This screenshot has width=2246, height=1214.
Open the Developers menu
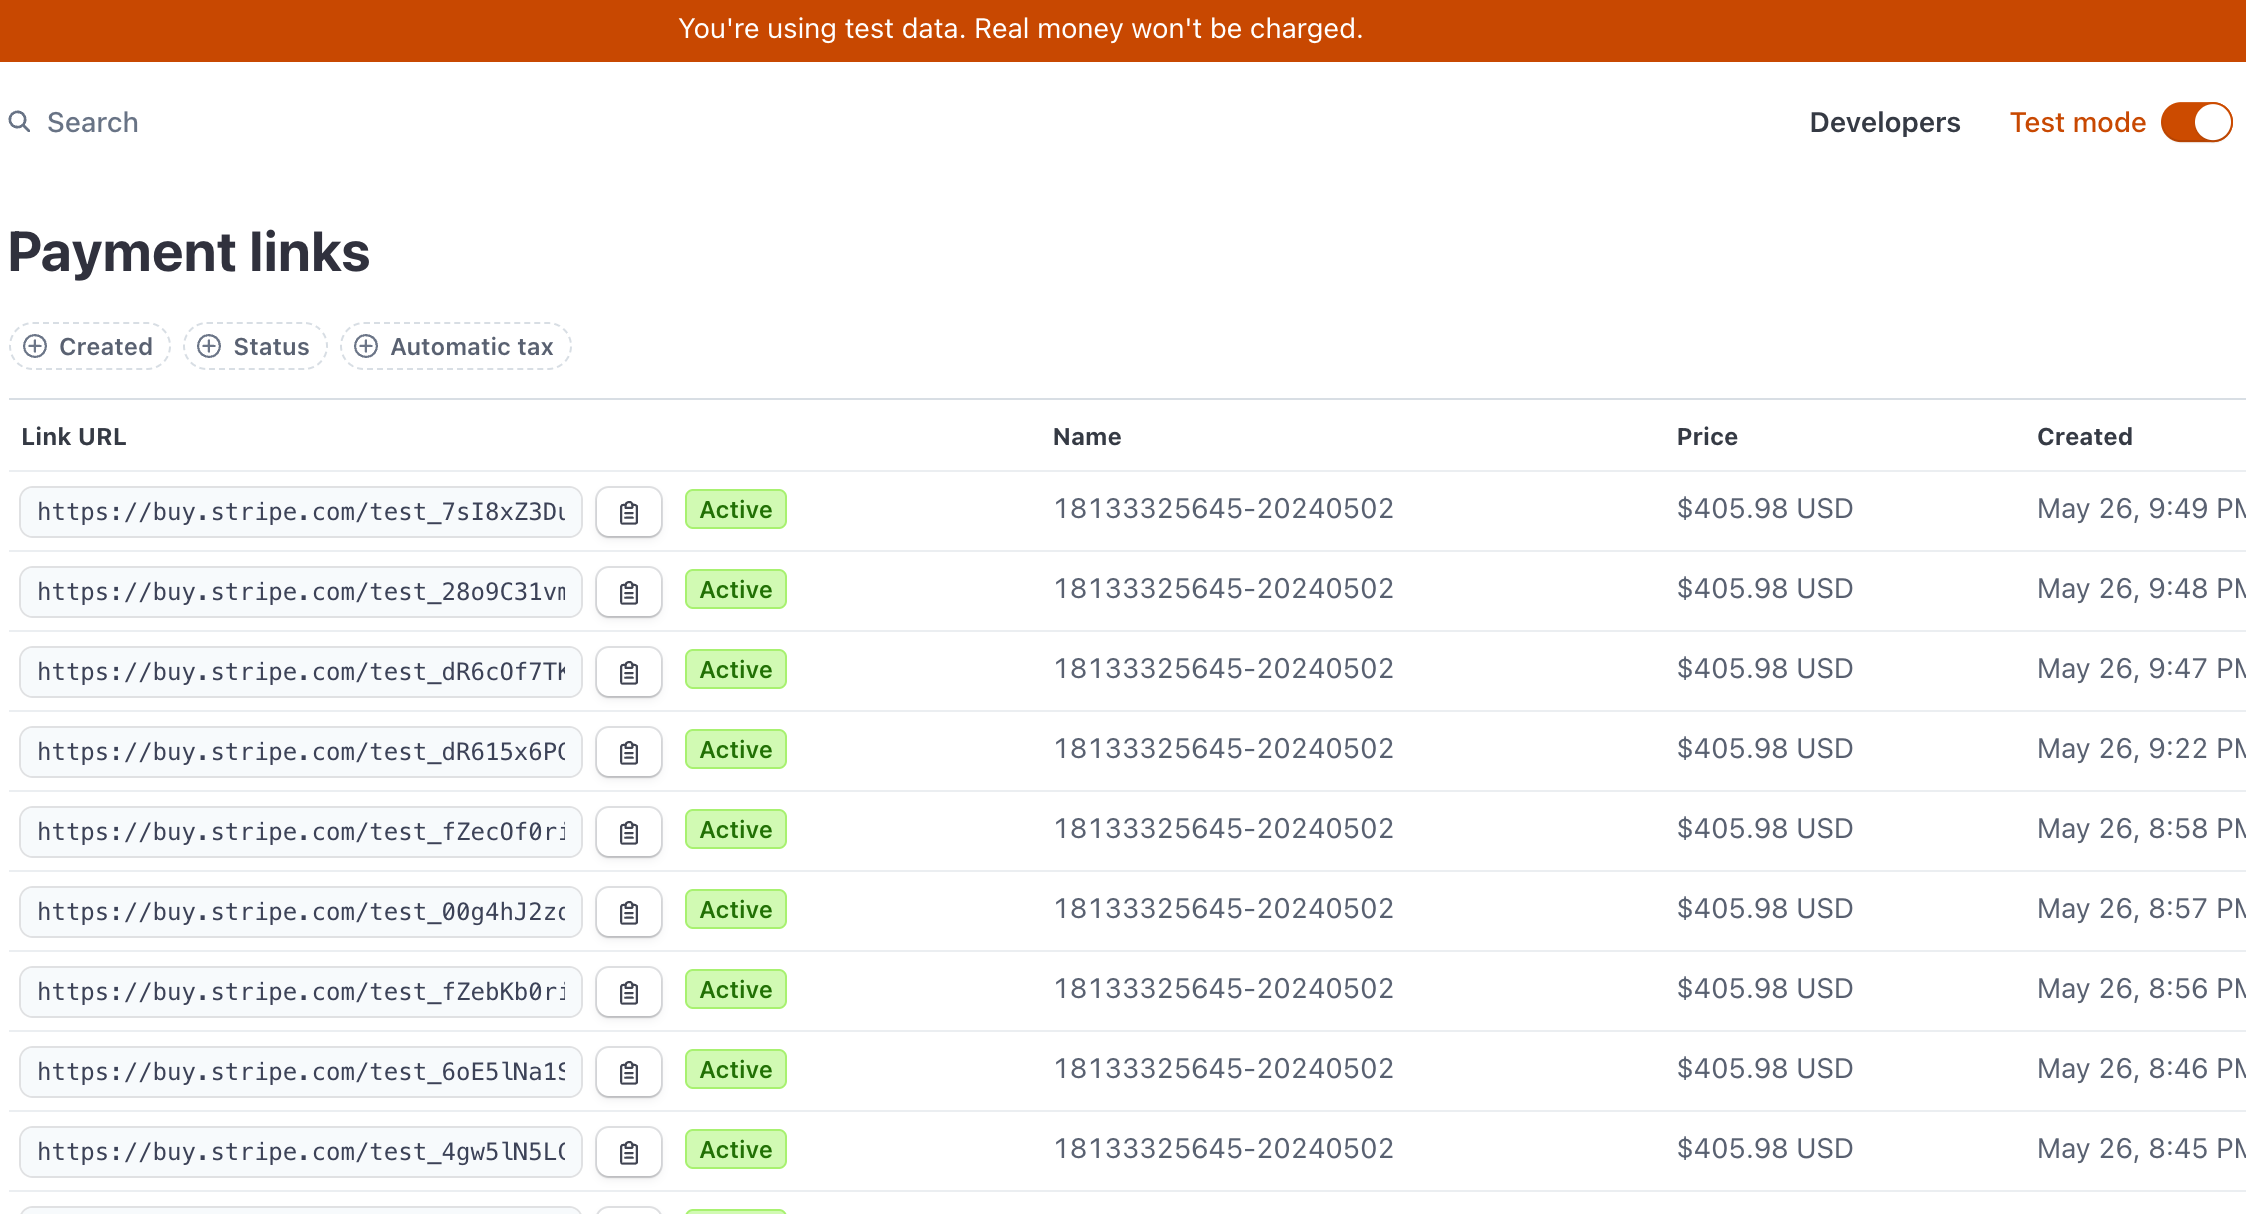(1884, 122)
